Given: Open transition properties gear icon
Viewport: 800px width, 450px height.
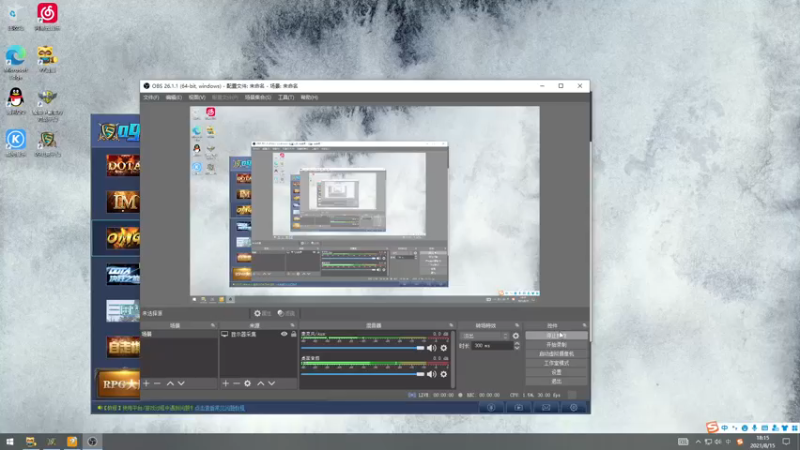Looking at the screenshot, I should [515, 336].
